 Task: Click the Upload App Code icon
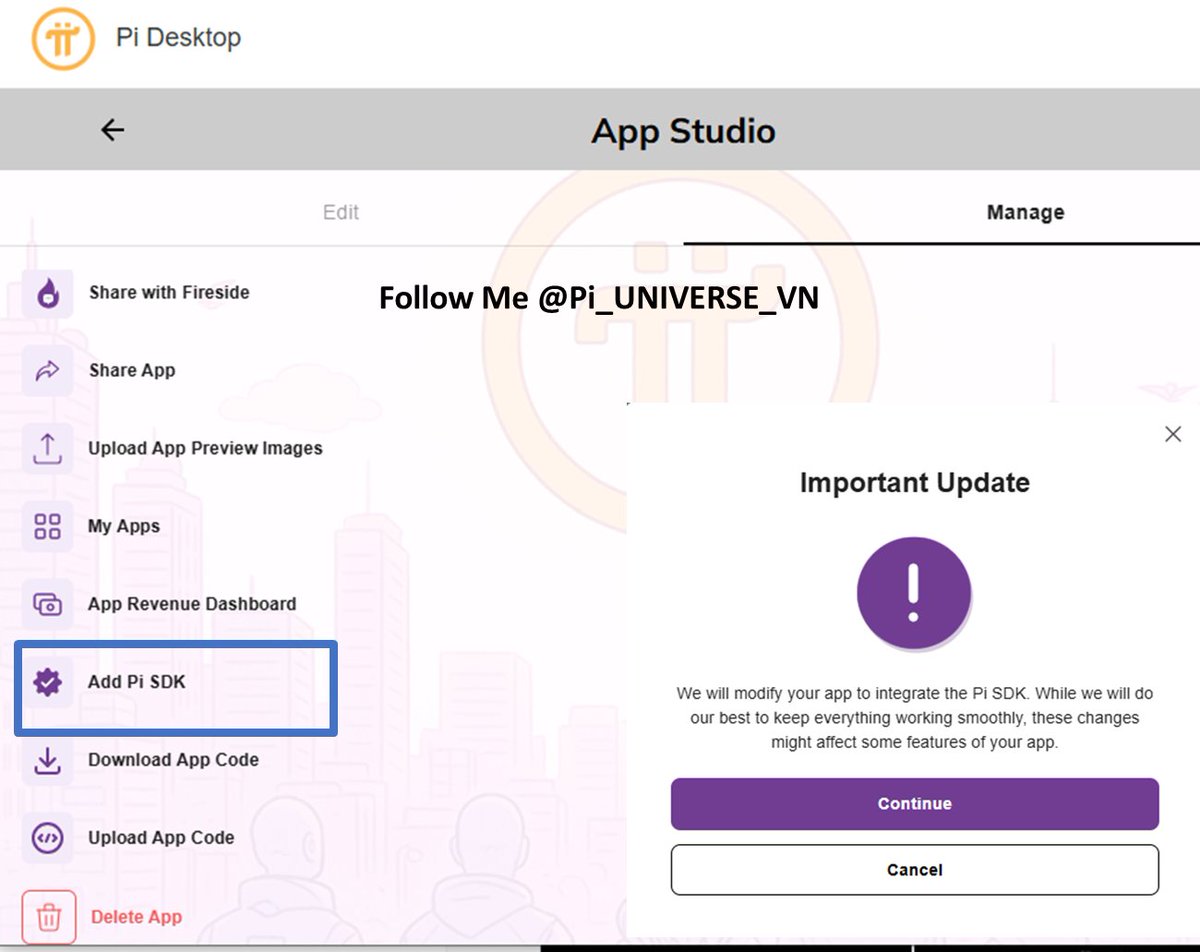click(47, 838)
